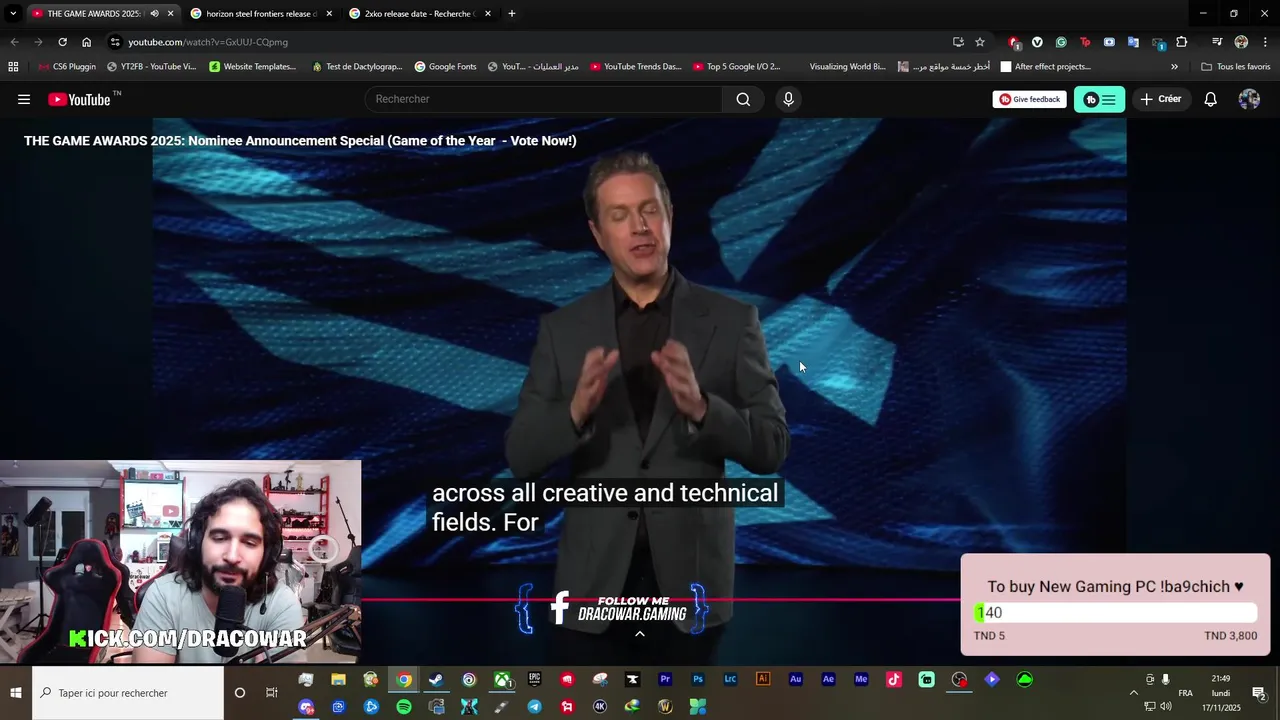Open After Effects from the taskbar
The image size is (1280, 720).
[x=828, y=680]
